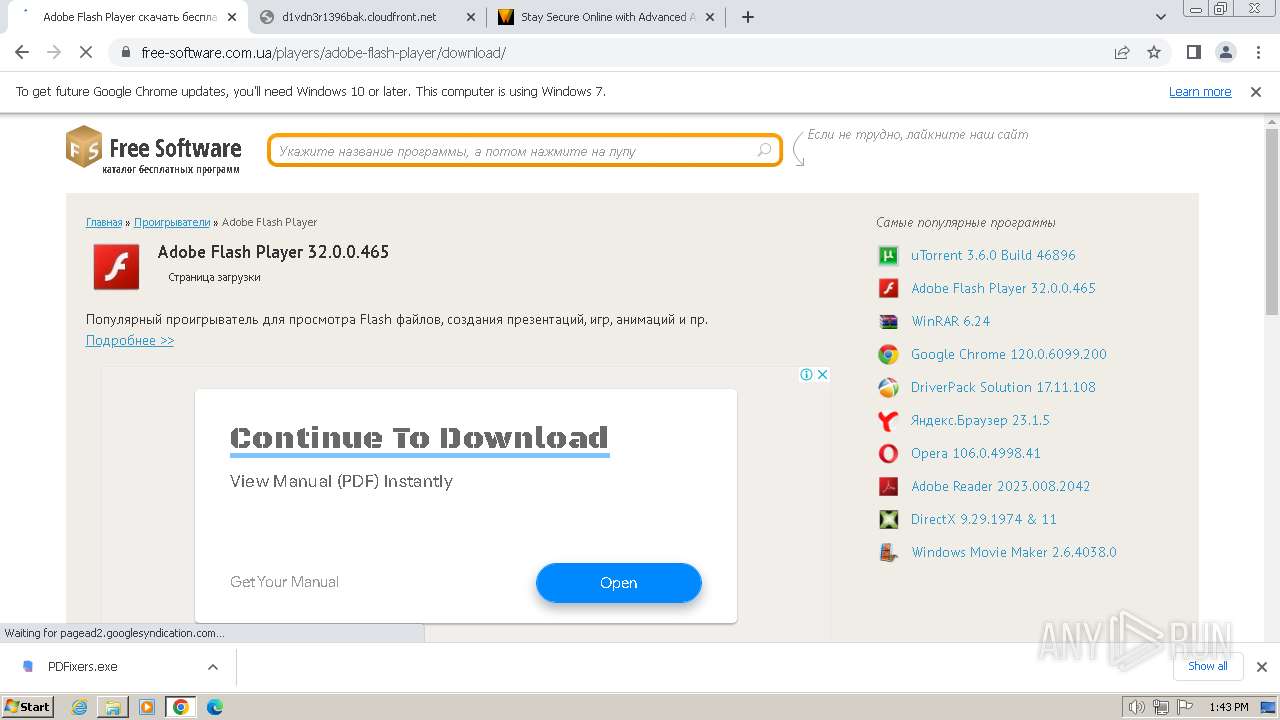Open DirectX 9.29.1974 & 11 link
The width and height of the screenshot is (1280, 720).
[x=984, y=519]
